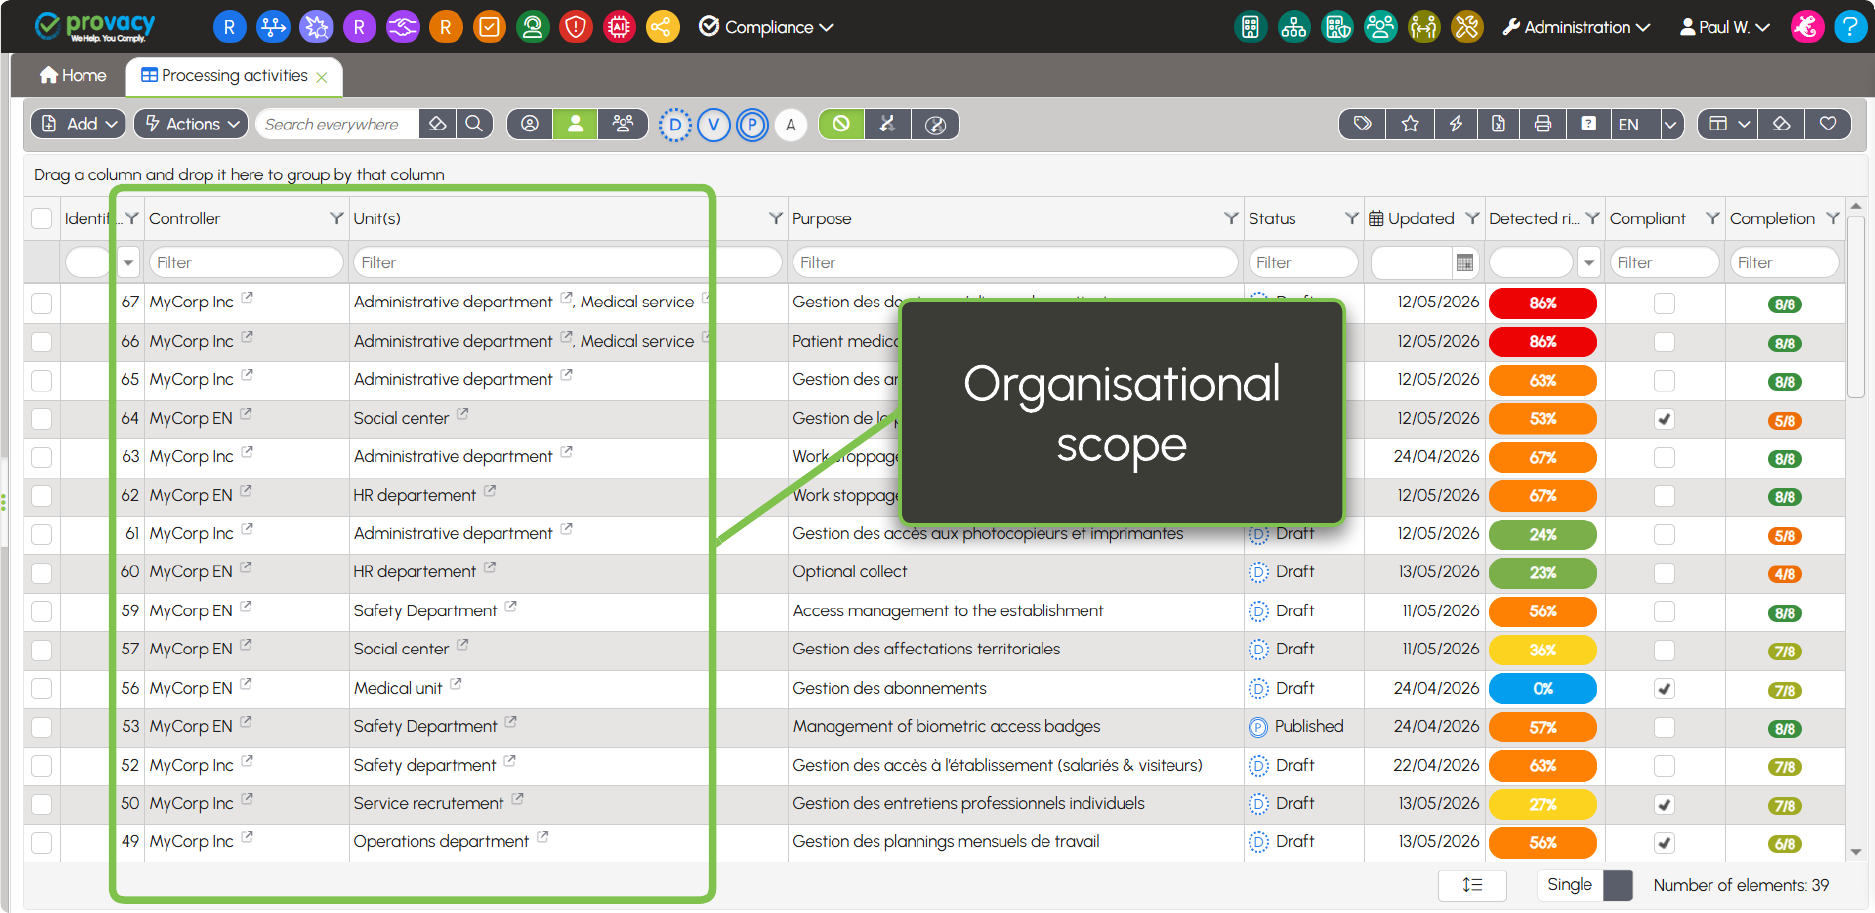
Task: Open the Actions dropdown
Action: (x=191, y=124)
